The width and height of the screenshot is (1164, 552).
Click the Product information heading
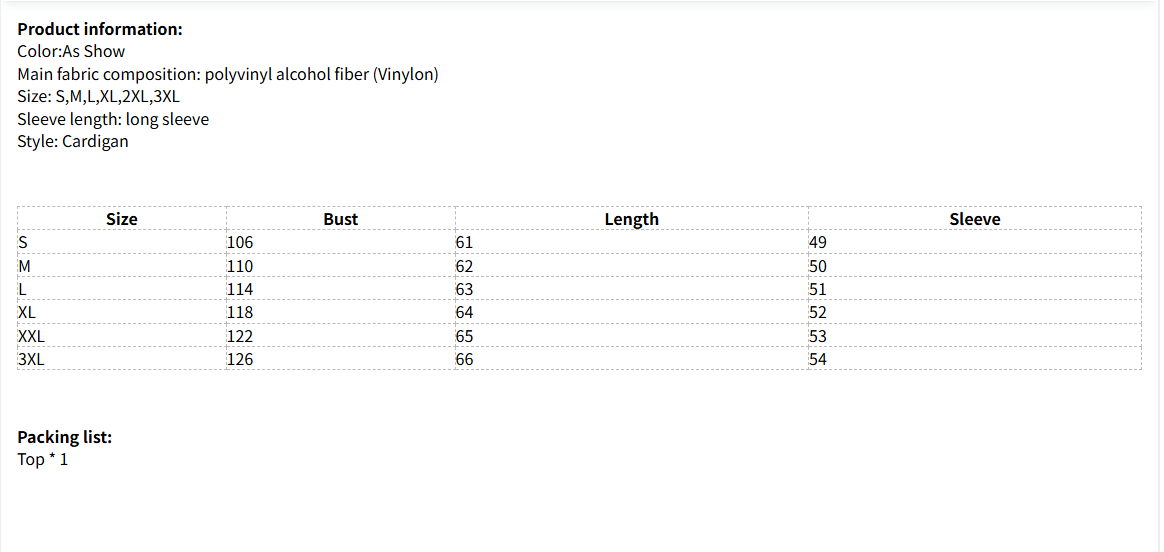click(x=100, y=29)
